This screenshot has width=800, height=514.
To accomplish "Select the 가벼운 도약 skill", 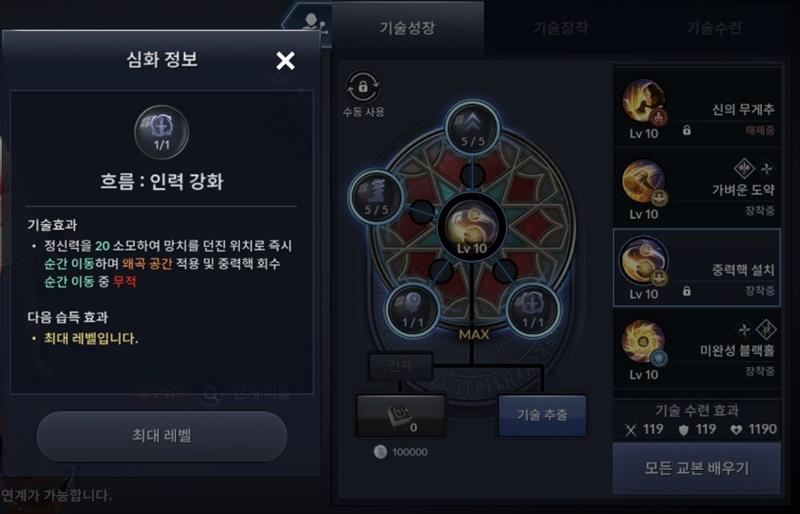I will (x=697, y=188).
